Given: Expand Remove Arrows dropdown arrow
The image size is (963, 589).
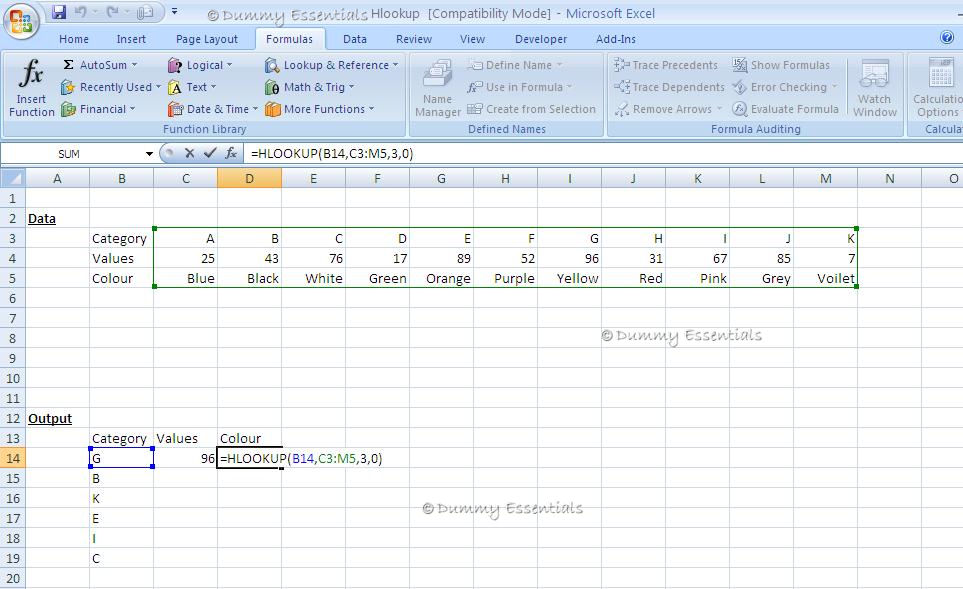Looking at the screenshot, I should pyautogui.click(x=719, y=109).
